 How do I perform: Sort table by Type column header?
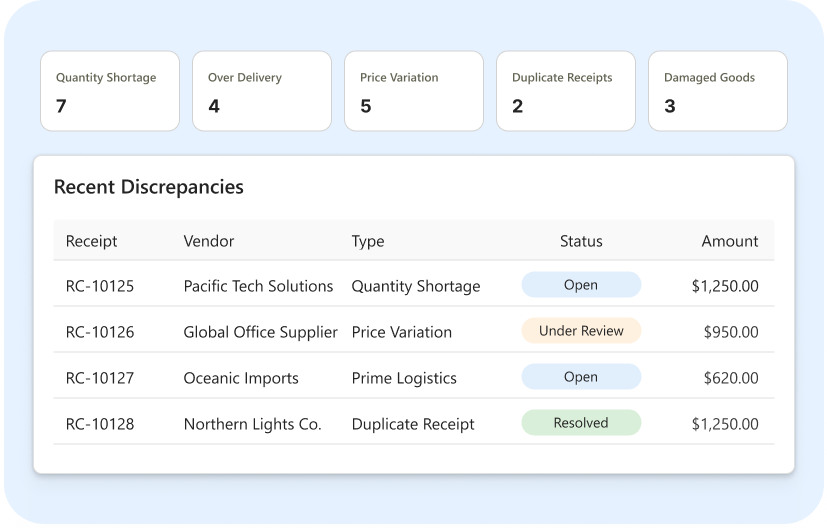tap(368, 241)
